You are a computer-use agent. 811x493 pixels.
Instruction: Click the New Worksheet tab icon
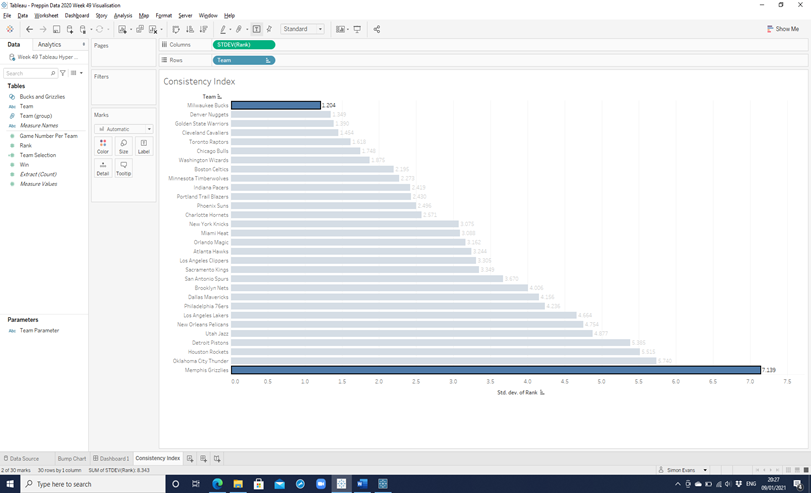[190, 458]
